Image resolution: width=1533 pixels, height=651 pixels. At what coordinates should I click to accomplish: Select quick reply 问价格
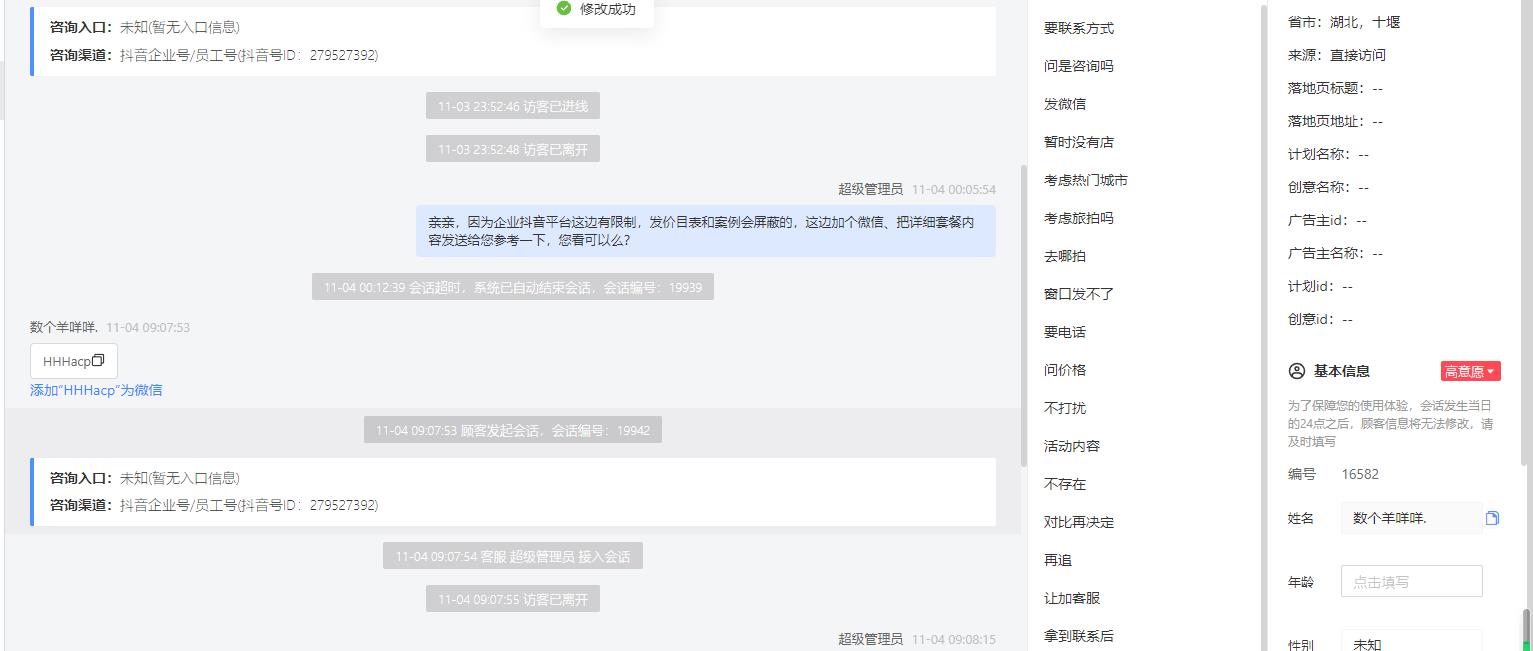click(1064, 370)
